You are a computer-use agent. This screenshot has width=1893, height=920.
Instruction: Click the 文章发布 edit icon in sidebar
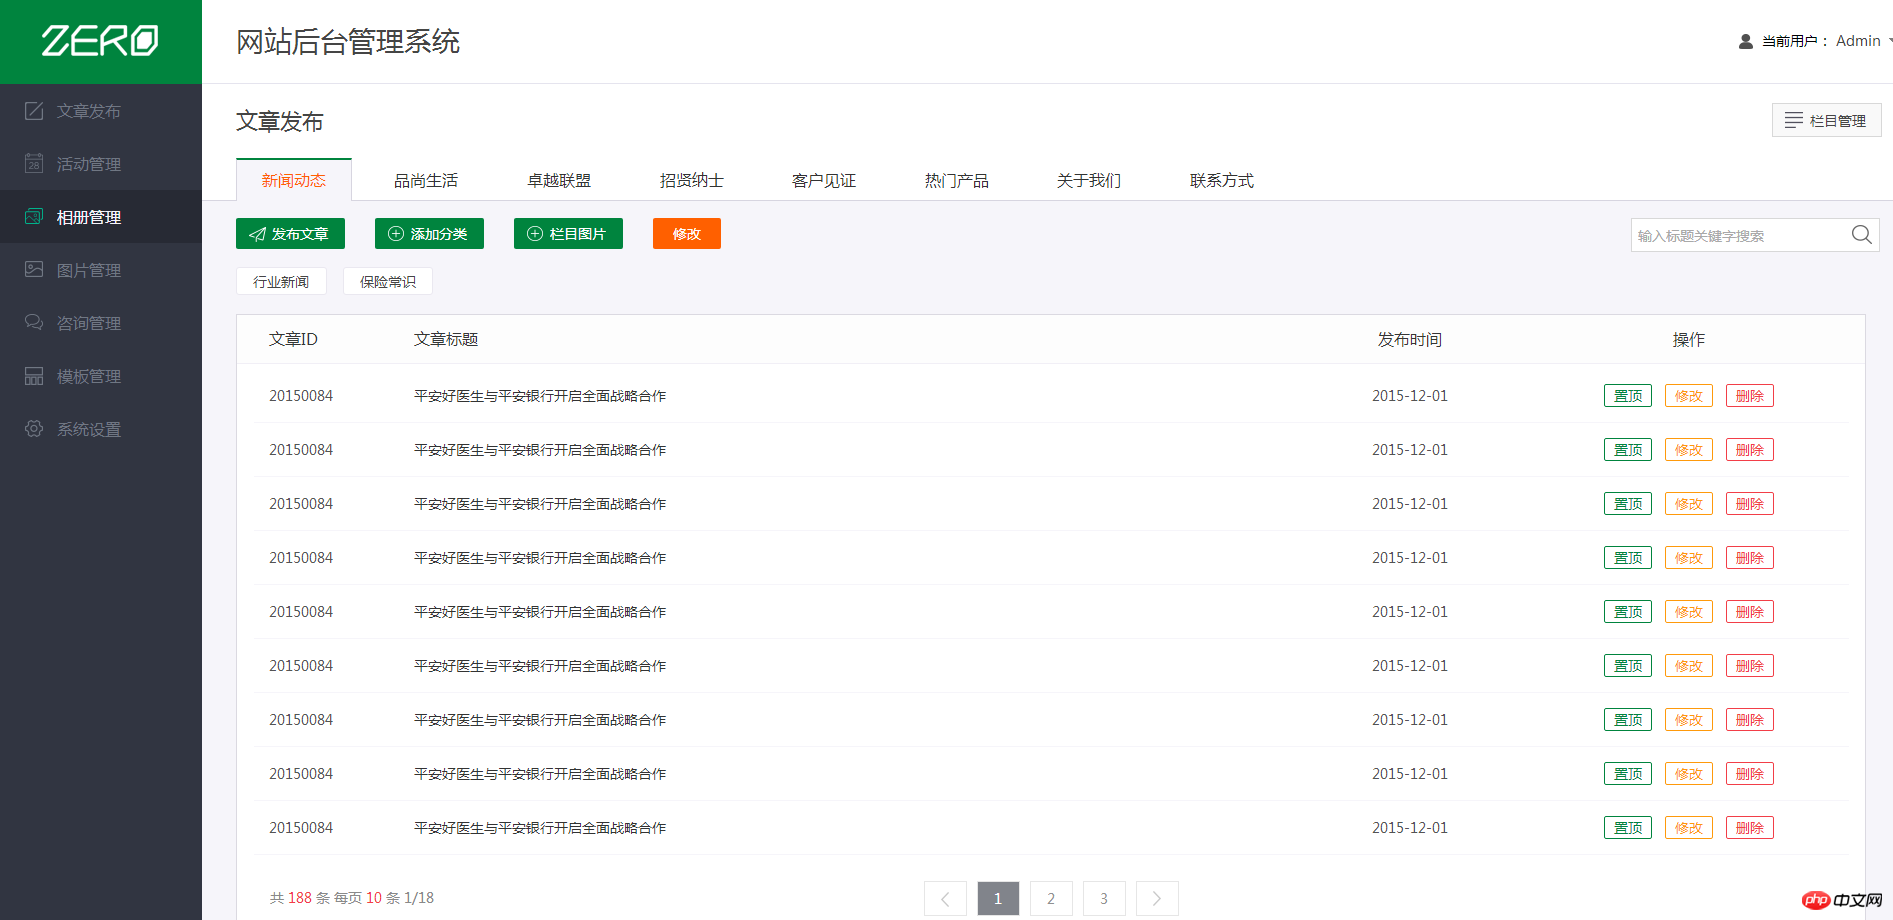click(34, 111)
